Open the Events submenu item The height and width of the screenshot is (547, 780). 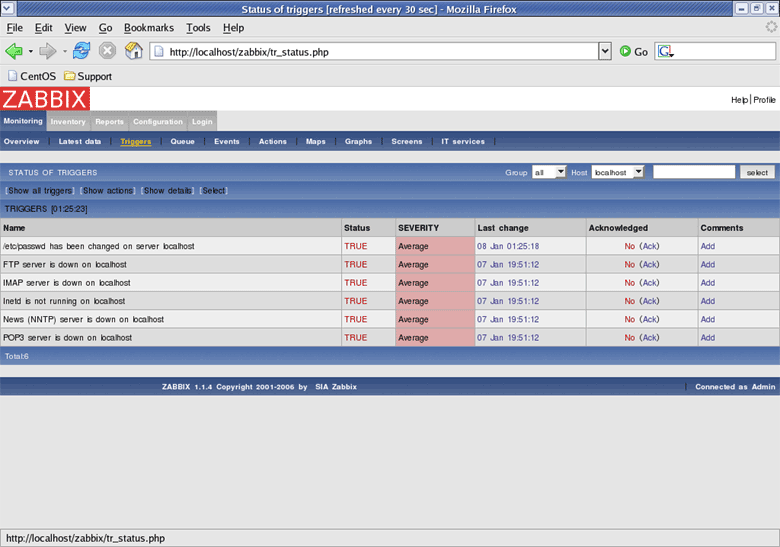coord(226,142)
